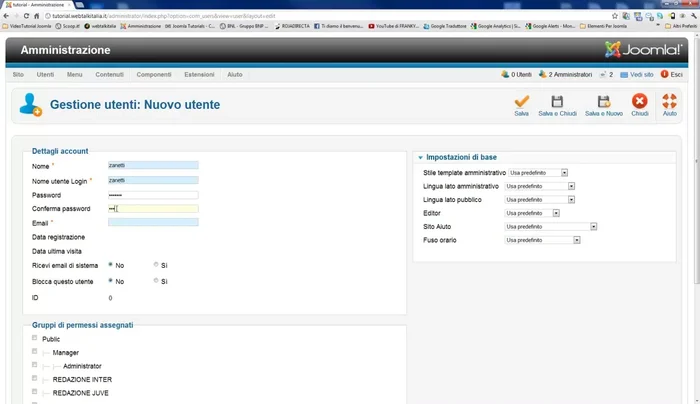The width and height of the screenshot is (700, 404).
Task: Select Si for Ricevi email di sistema
Action: (156, 265)
